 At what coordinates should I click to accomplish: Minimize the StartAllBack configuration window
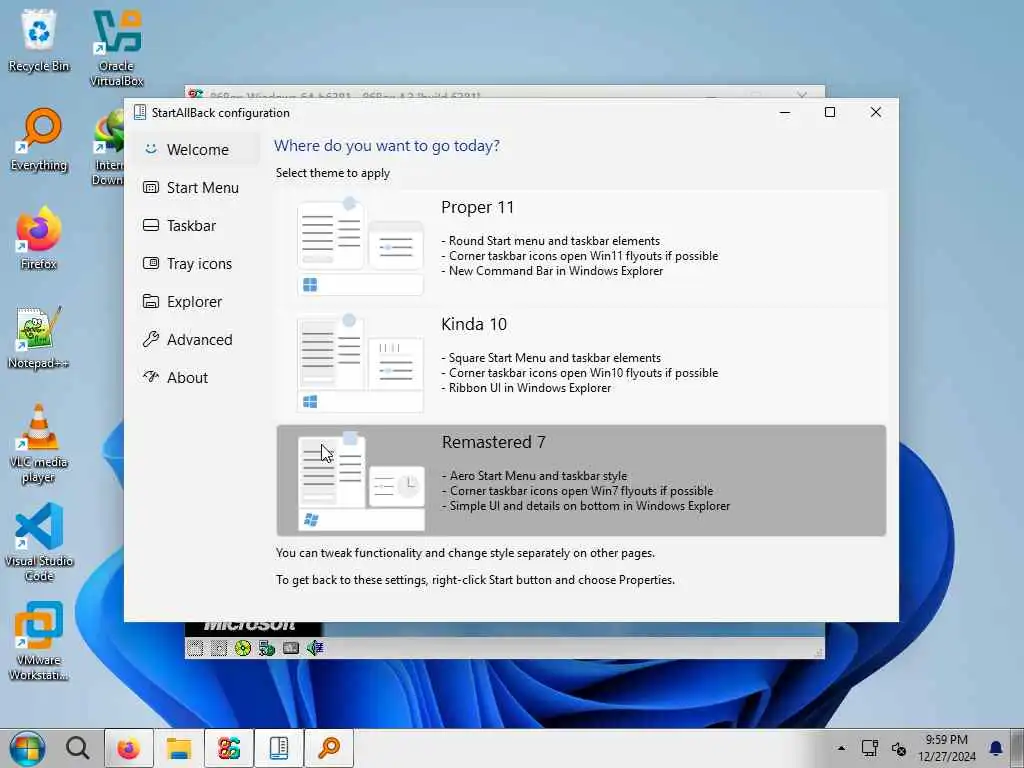pos(785,112)
